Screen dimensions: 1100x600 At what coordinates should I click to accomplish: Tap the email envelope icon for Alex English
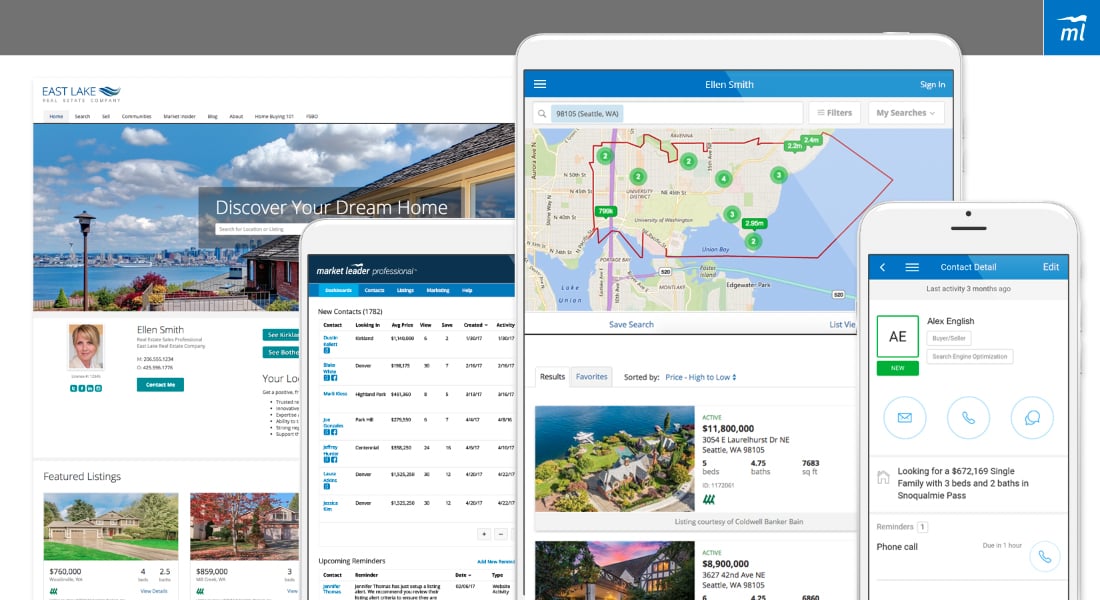pyautogui.click(x=905, y=418)
